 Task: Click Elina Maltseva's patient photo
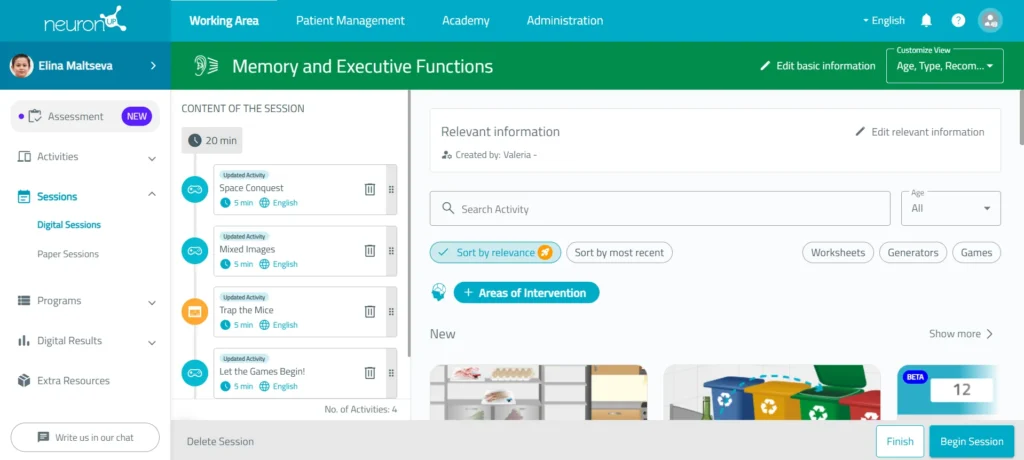click(21, 65)
